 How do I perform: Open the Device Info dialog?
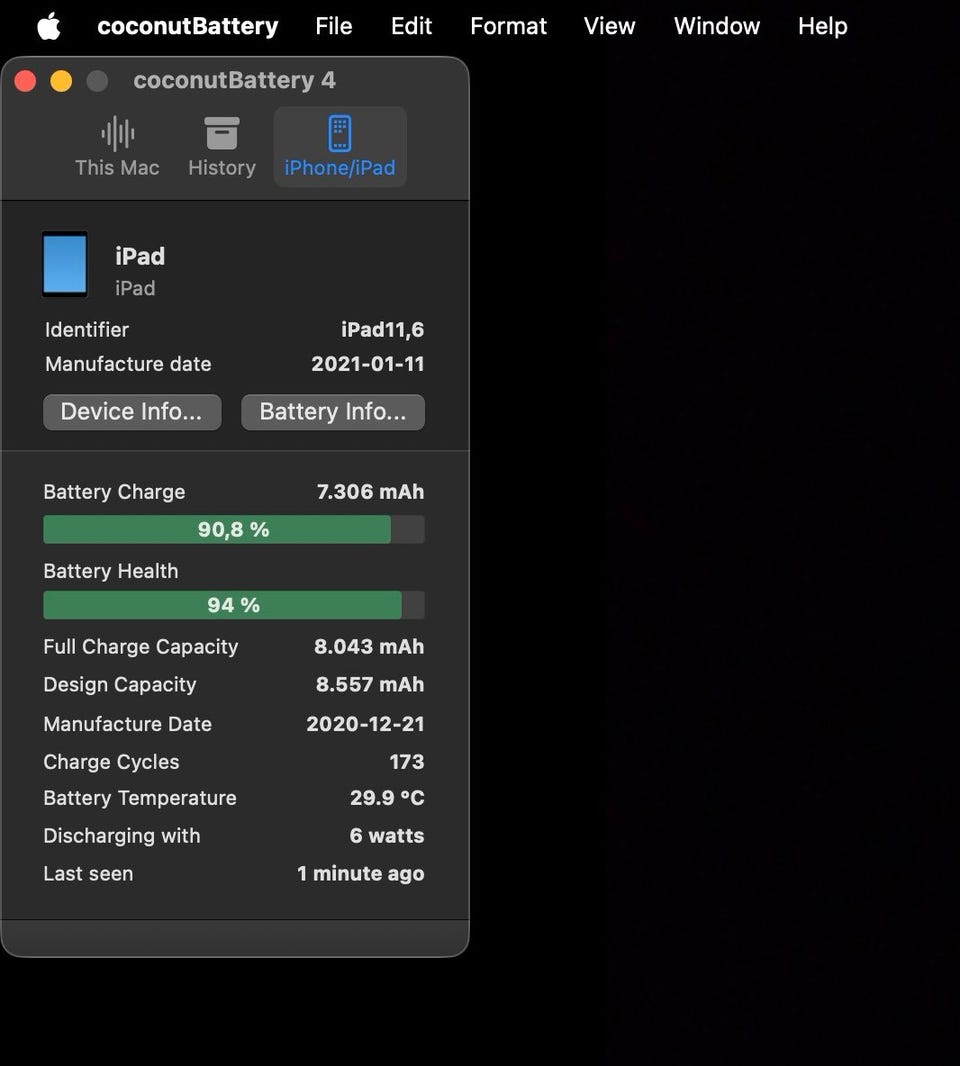[x=132, y=412]
